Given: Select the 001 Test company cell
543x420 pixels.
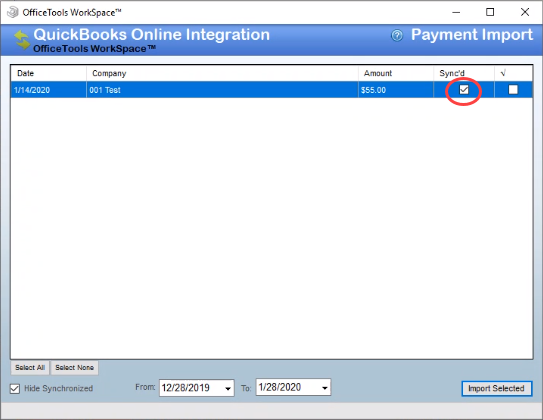Looking at the screenshot, I should [x=222, y=90].
